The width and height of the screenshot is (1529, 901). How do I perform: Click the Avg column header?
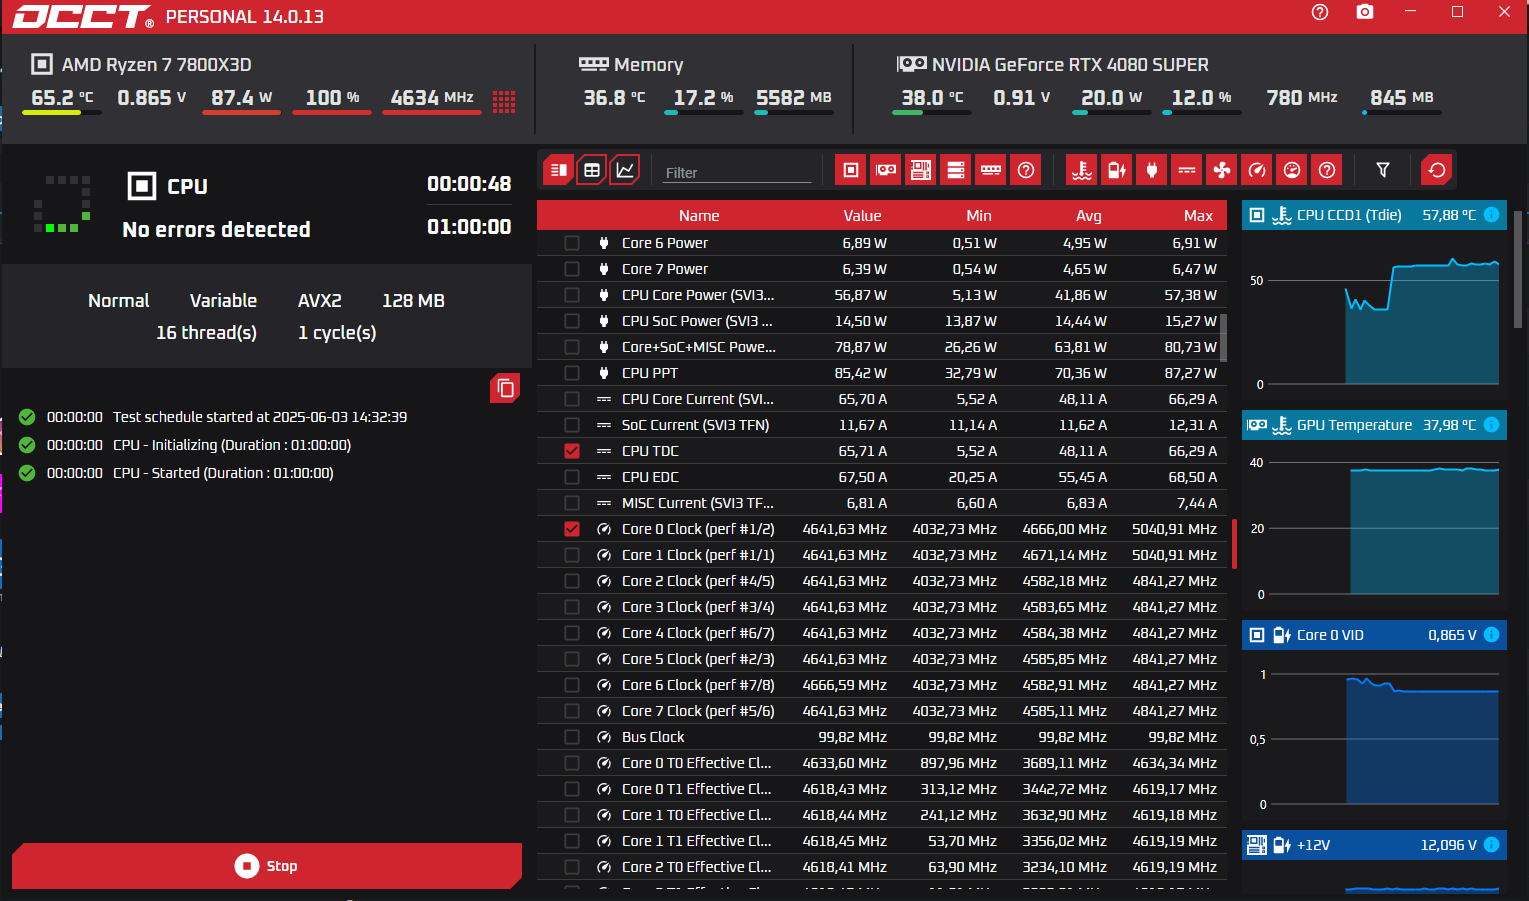coord(1088,216)
